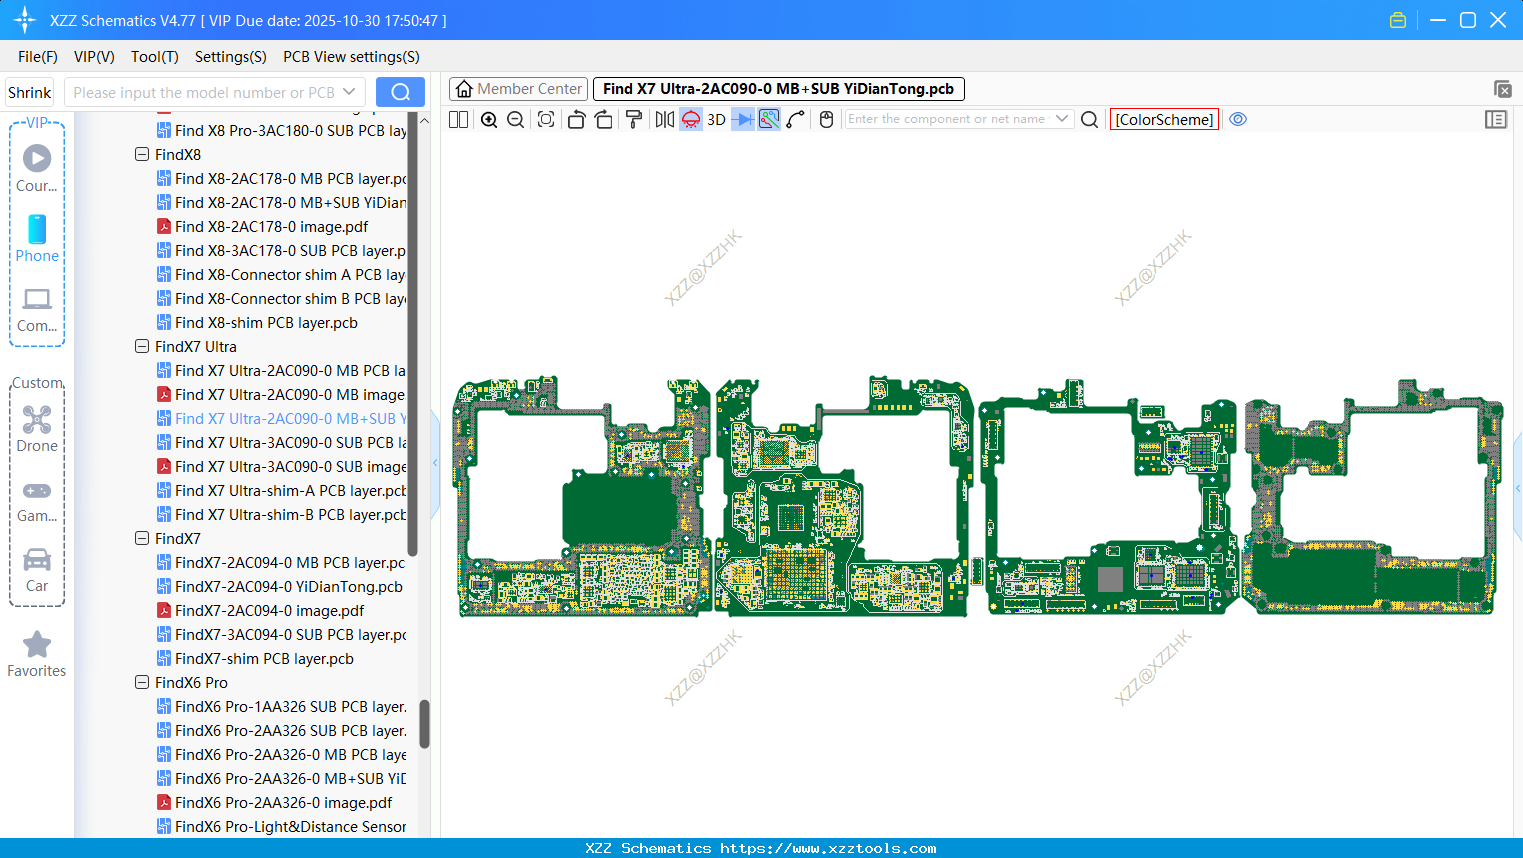Open the Car category
Screen dimensions: 1523x858
[x=37, y=570]
